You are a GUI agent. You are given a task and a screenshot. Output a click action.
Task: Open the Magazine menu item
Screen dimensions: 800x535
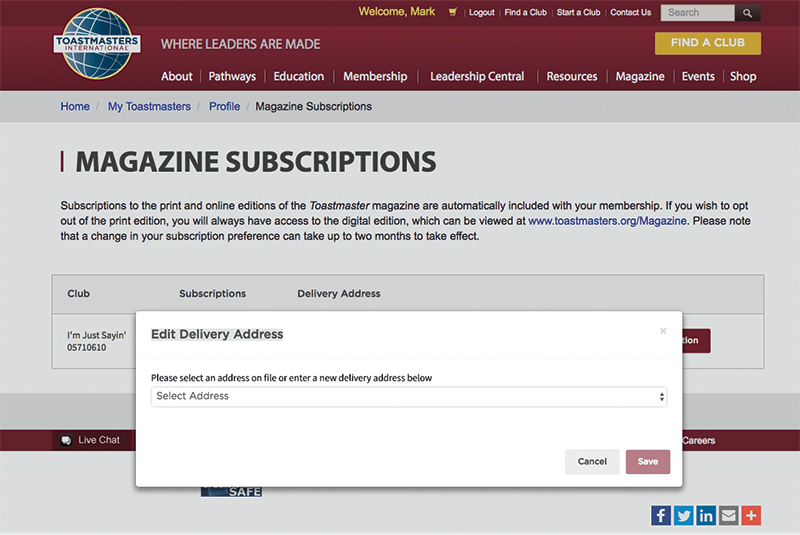640,77
